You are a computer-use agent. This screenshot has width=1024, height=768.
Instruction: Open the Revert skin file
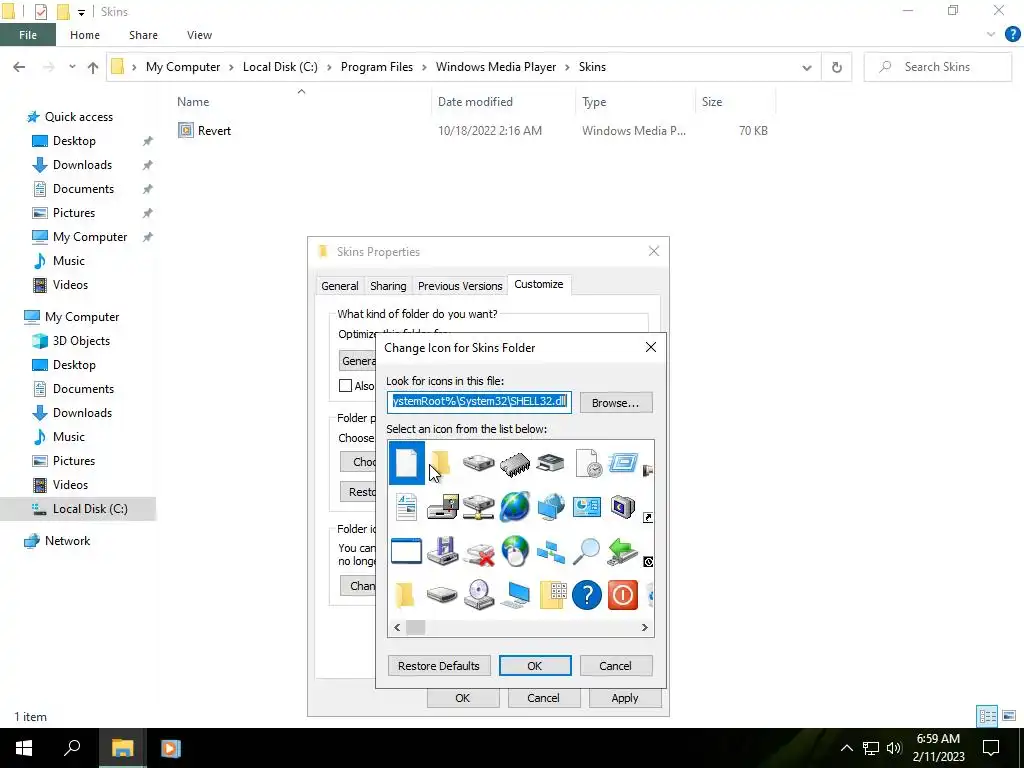[x=214, y=131]
